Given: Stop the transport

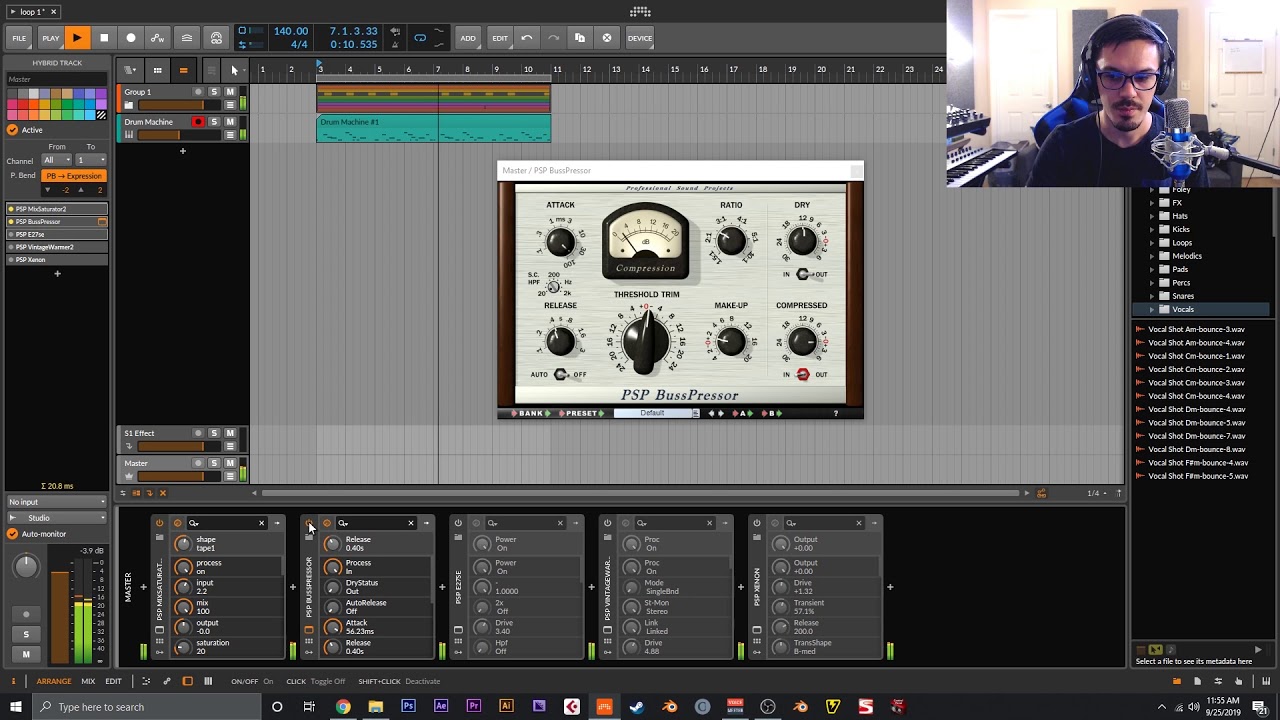Looking at the screenshot, I should coord(104,38).
